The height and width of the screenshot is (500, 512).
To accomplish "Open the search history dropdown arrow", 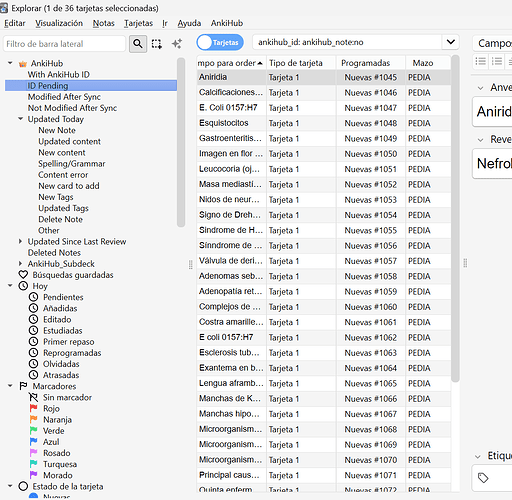I will pos(451,42).
